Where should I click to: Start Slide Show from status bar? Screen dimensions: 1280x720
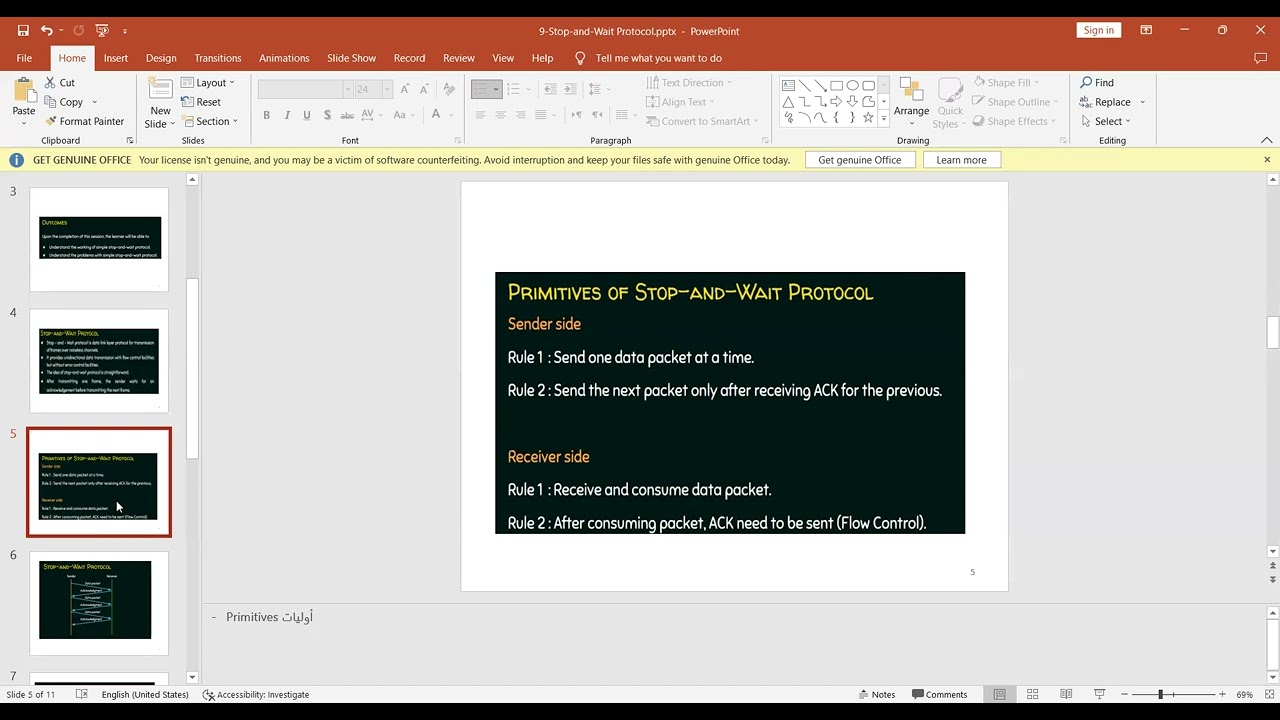pyautogui.click(x=1099, y=695)
